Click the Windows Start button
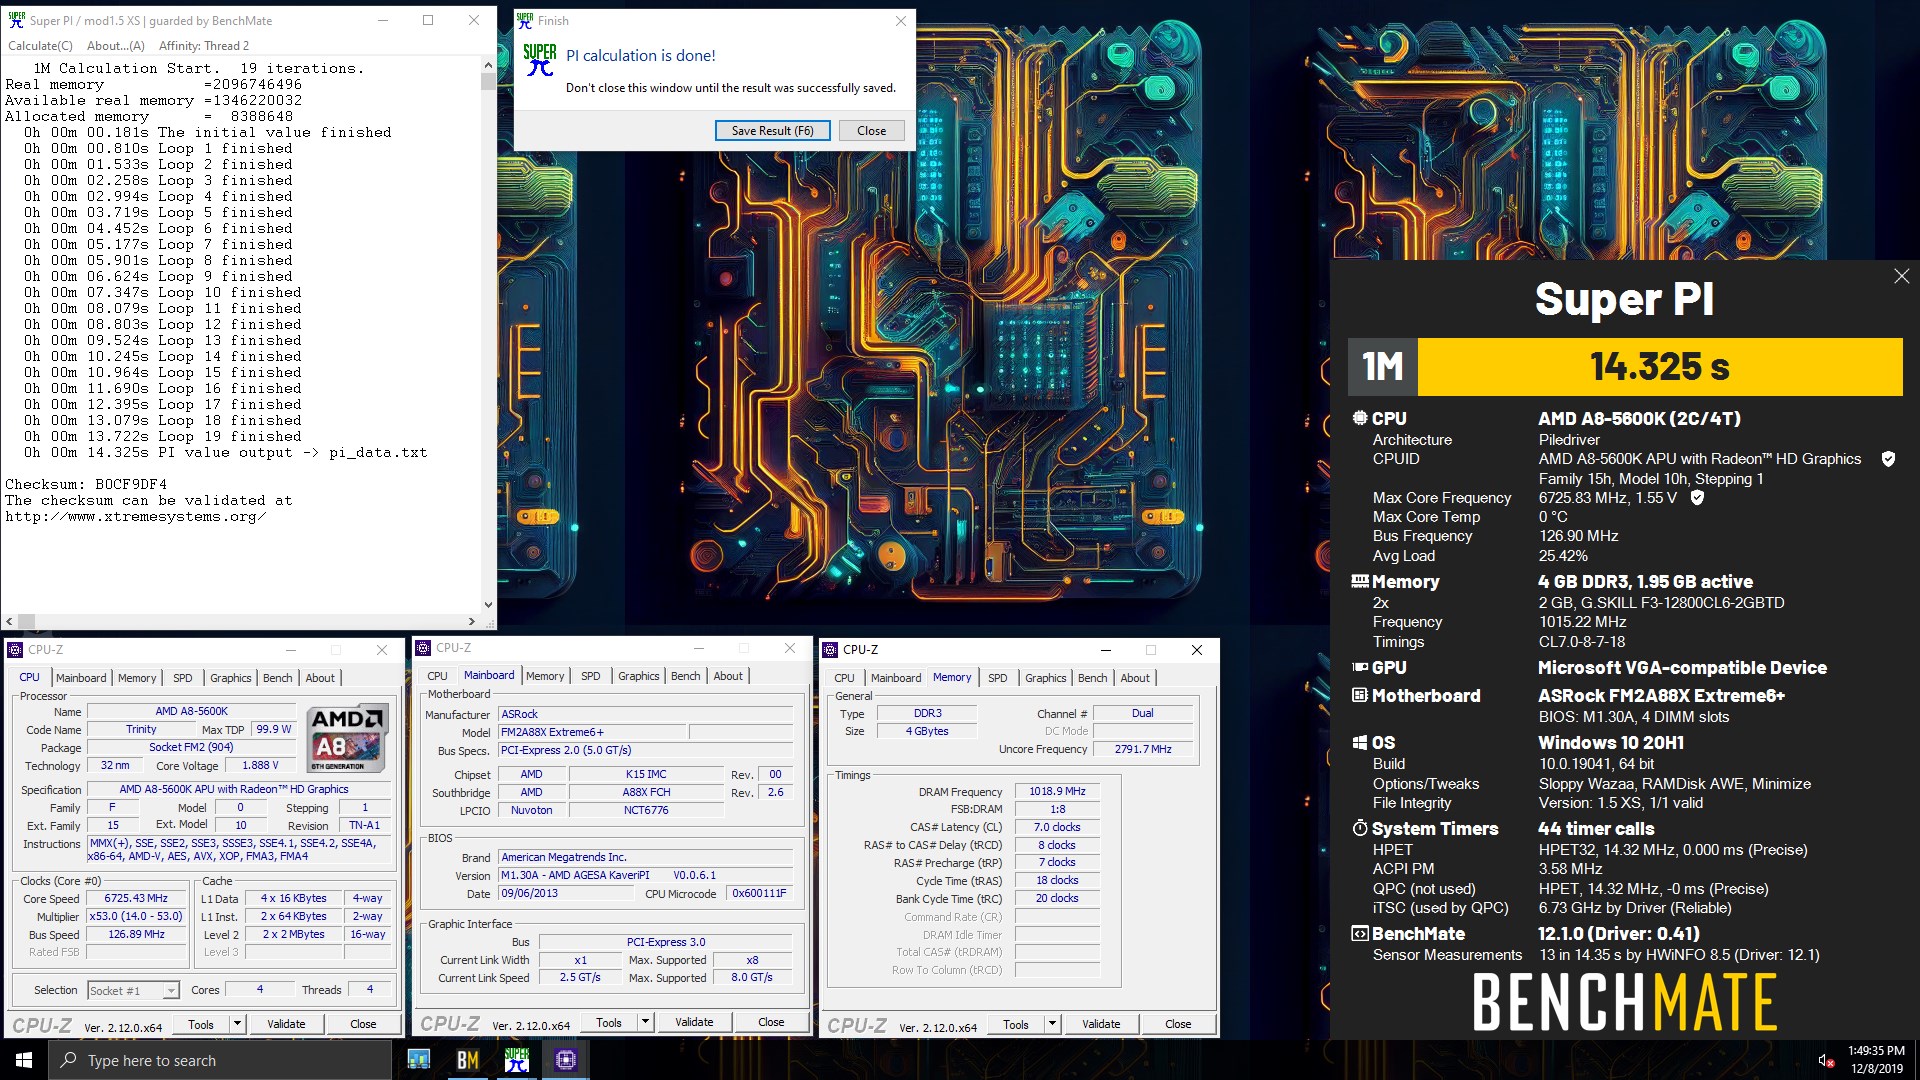This screenshot has height=1080, width=1920. click(24, 1060)
